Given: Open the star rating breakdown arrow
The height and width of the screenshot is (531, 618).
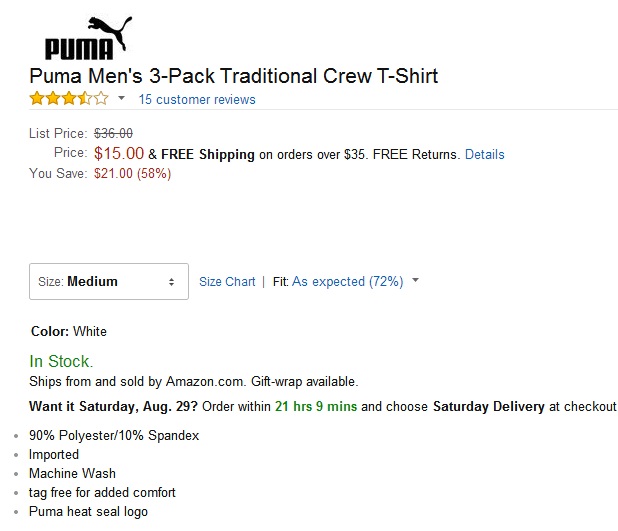Looking at the screenshot, I should [x=121, y=98].
